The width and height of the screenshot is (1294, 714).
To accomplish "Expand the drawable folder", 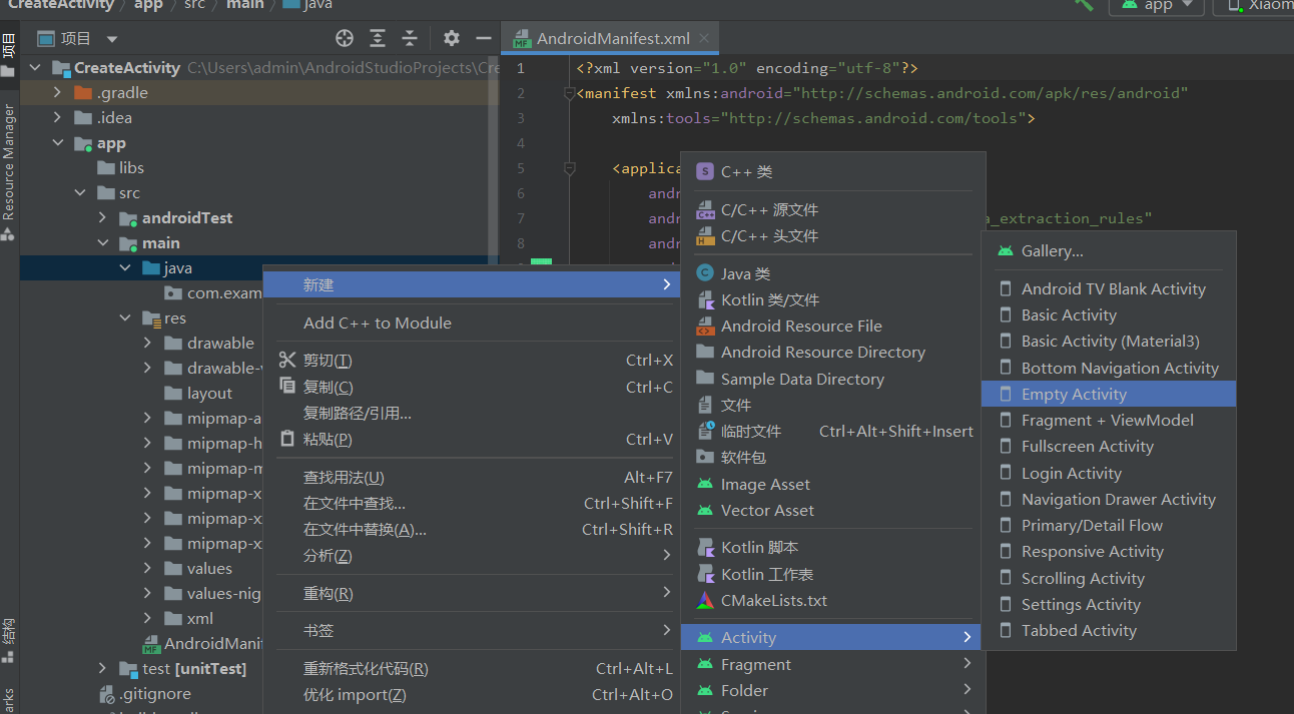I will point(148,343).
